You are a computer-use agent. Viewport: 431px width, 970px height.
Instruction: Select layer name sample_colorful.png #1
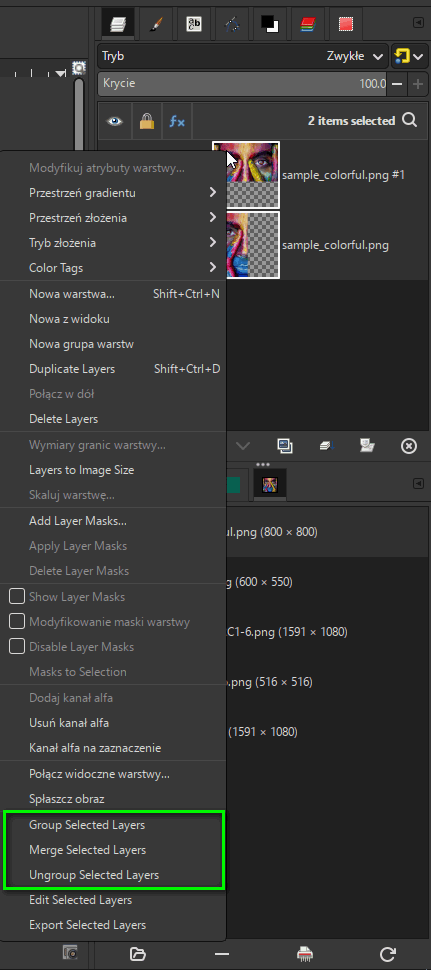(x=343, y=175)
